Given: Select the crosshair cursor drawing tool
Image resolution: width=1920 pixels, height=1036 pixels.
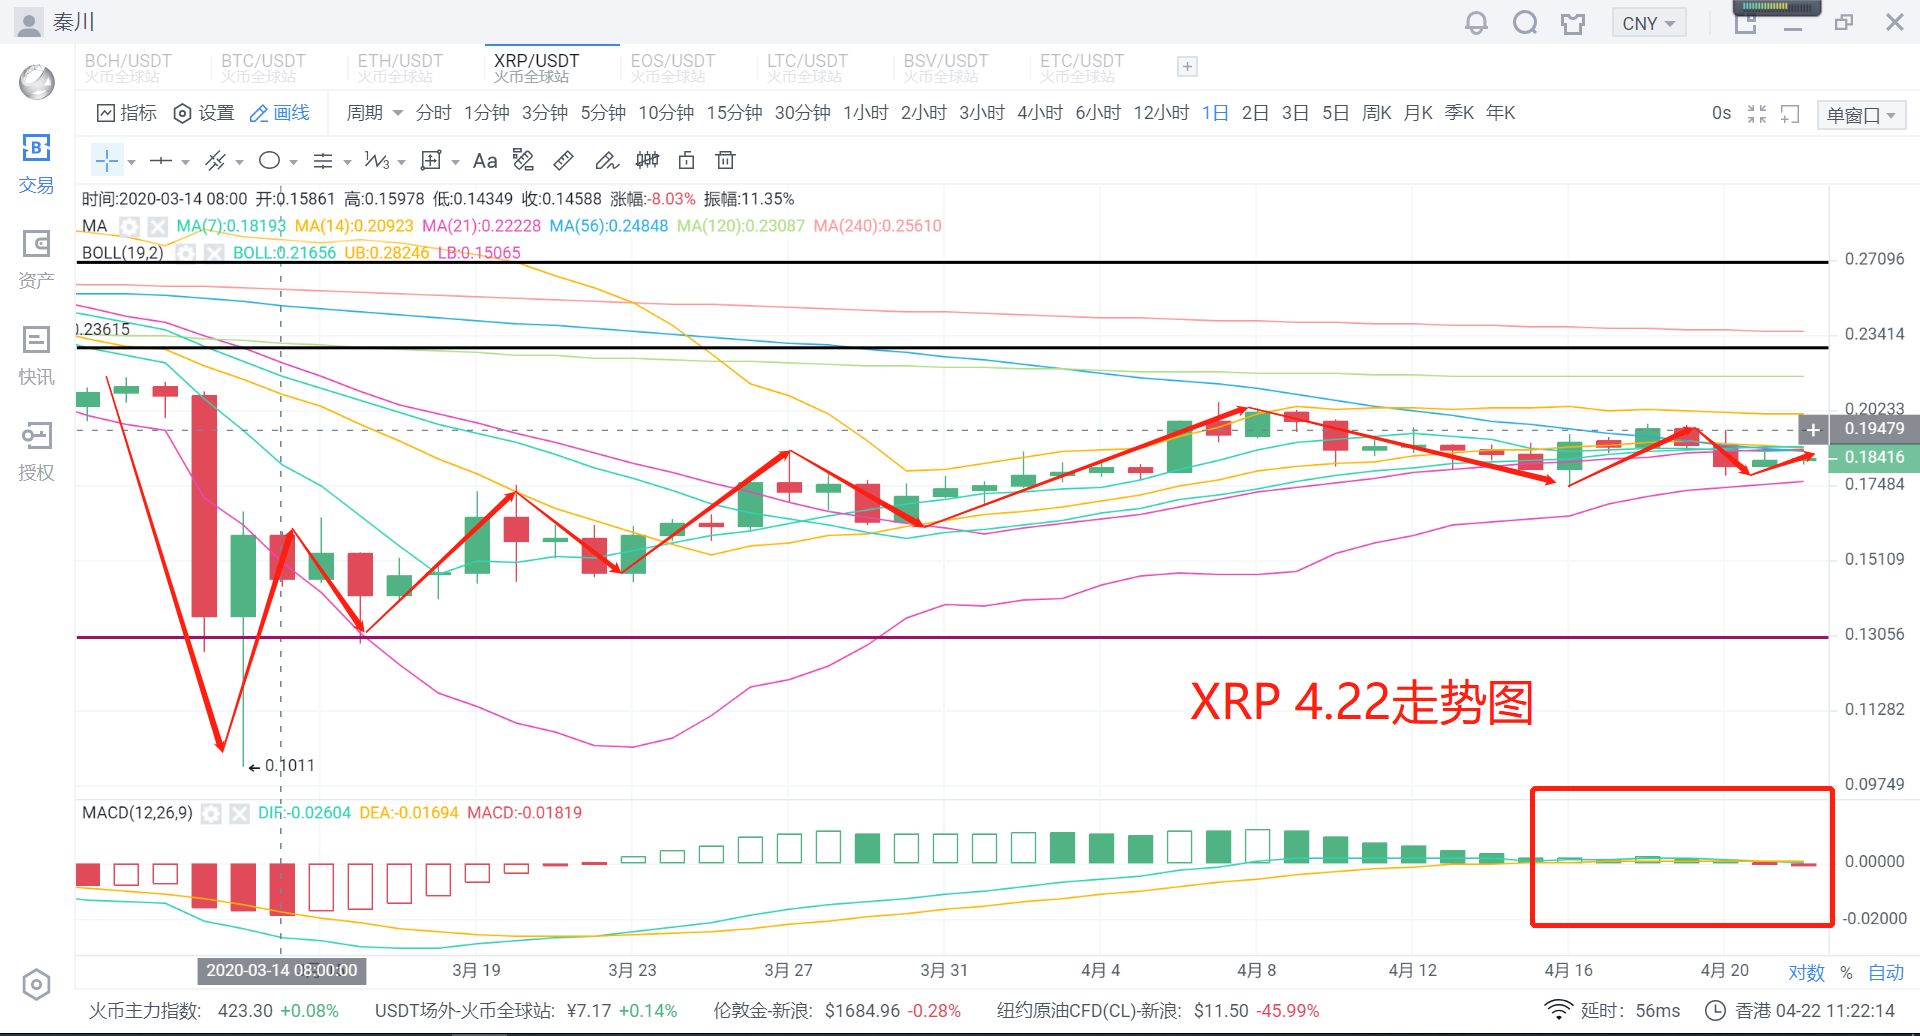Looking at the screenshot, I should click(x=107, y=160).
